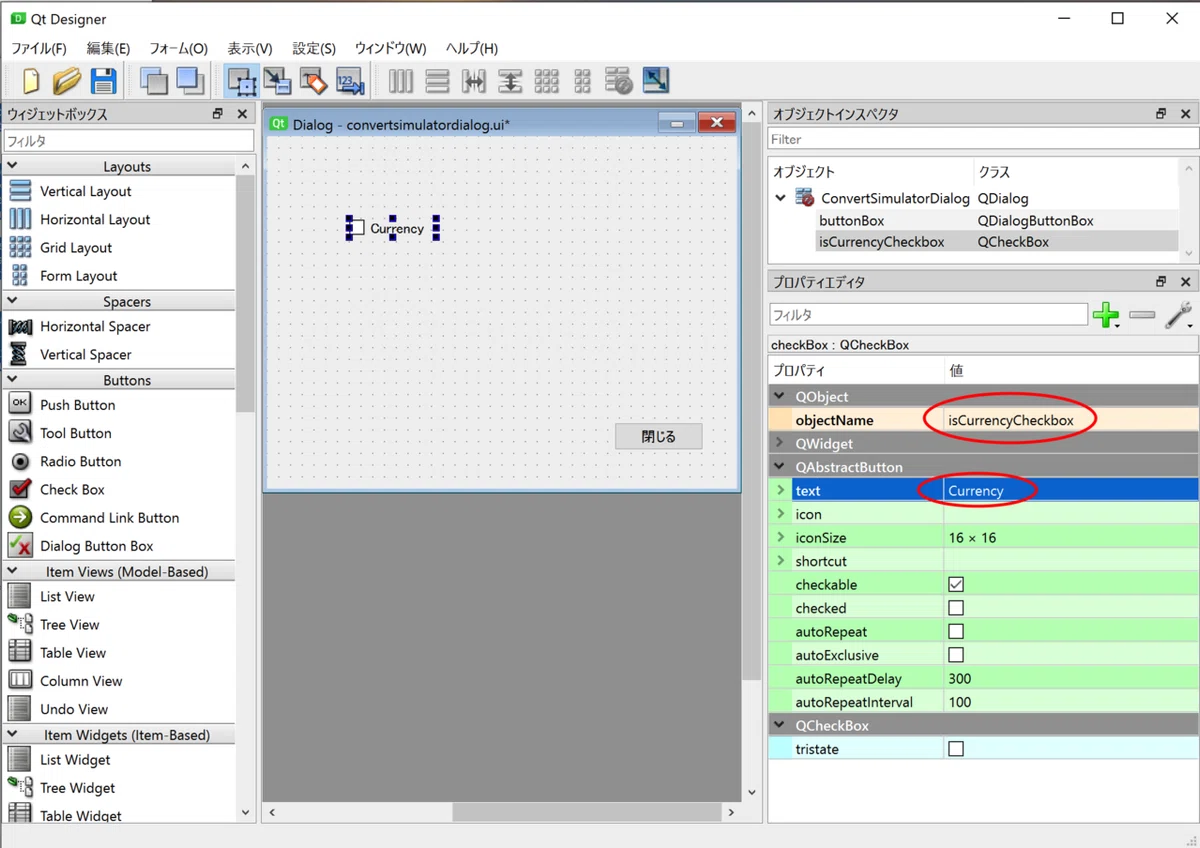Tick the Currency checkbox on the form

tap(356, 228)
